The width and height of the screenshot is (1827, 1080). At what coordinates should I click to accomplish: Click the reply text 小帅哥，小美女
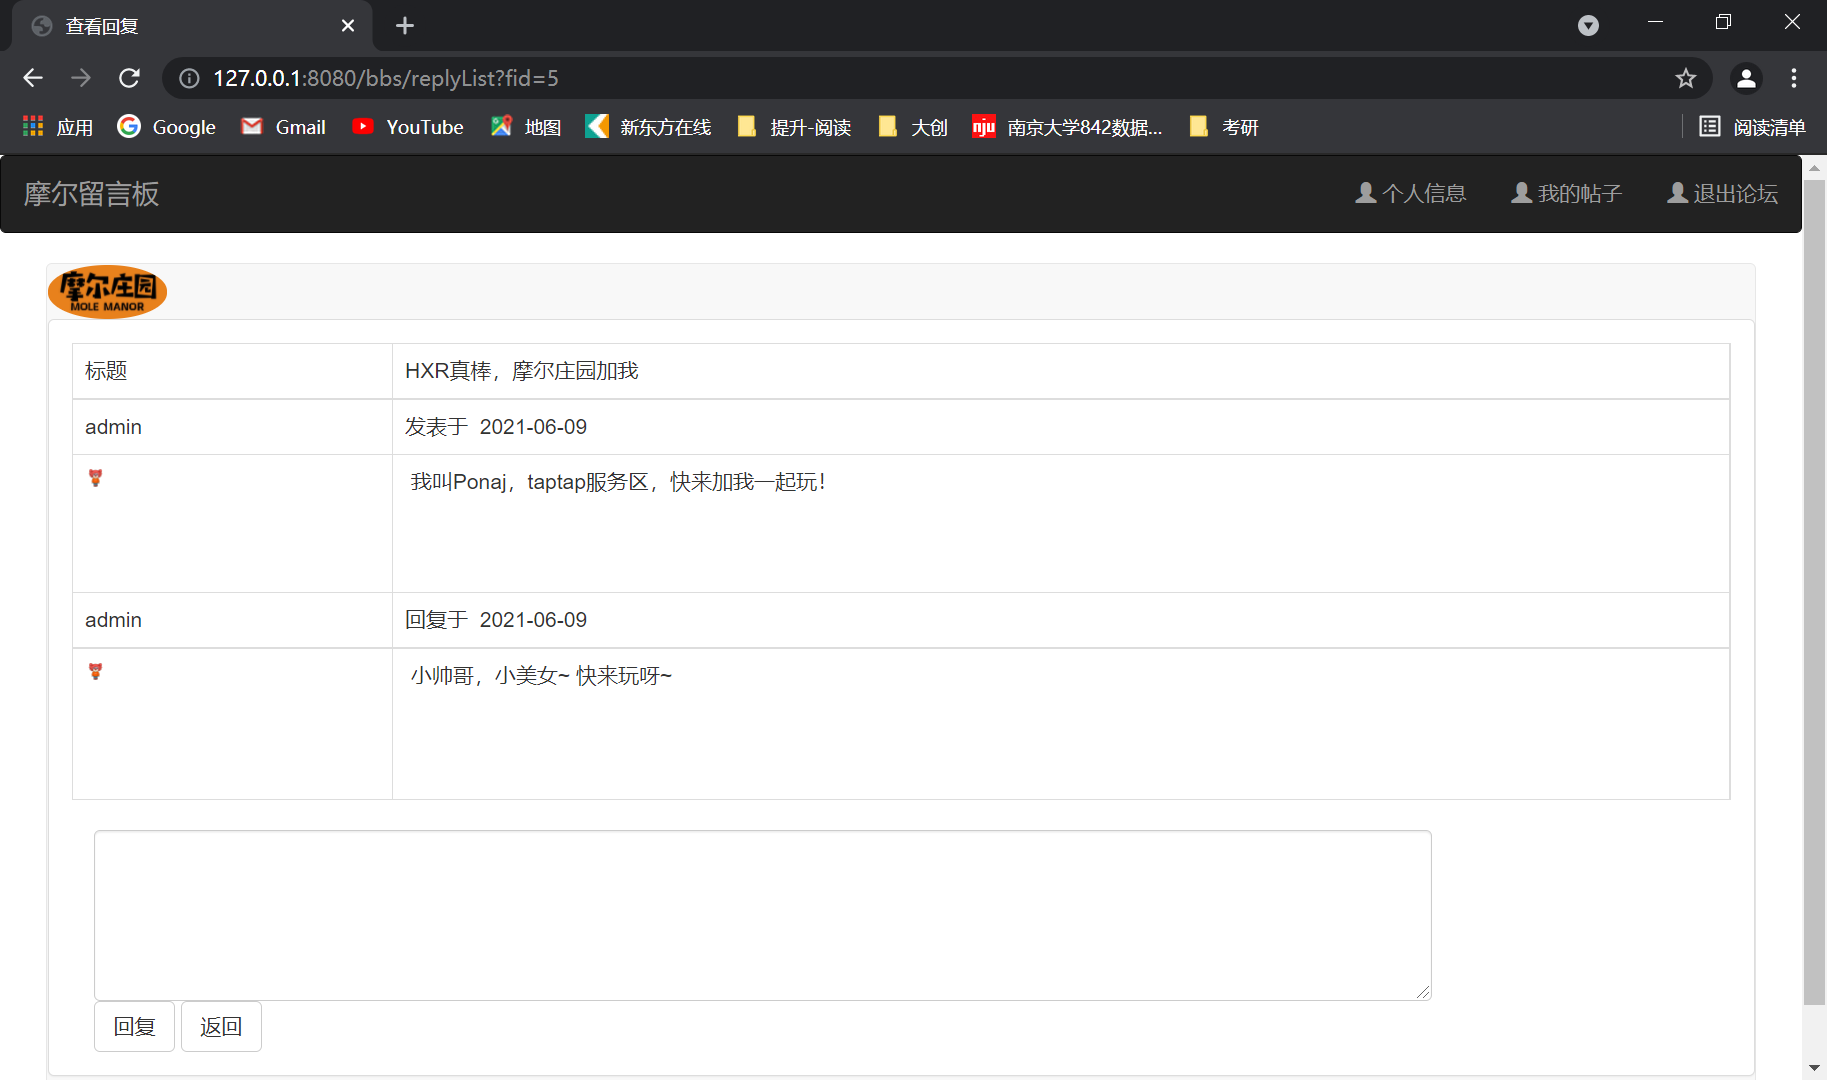pos(541,676)
